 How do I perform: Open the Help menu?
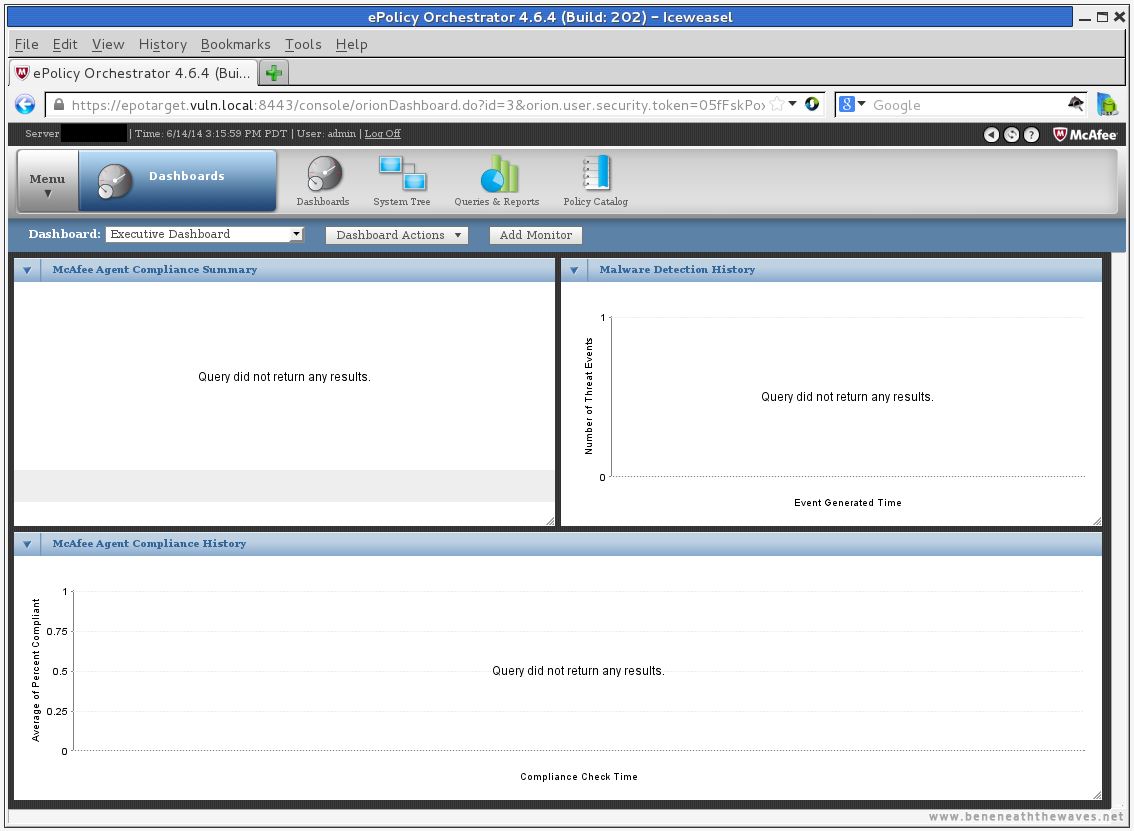pos(351,45)
